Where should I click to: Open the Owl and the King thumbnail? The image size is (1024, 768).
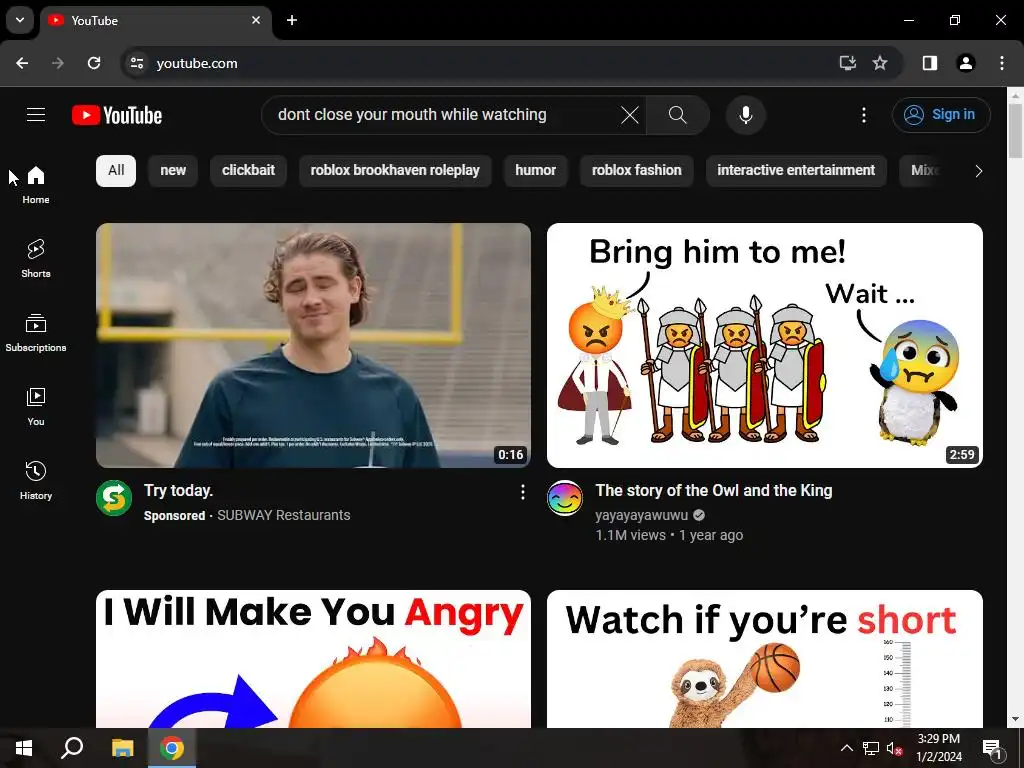tap(765, 345)
